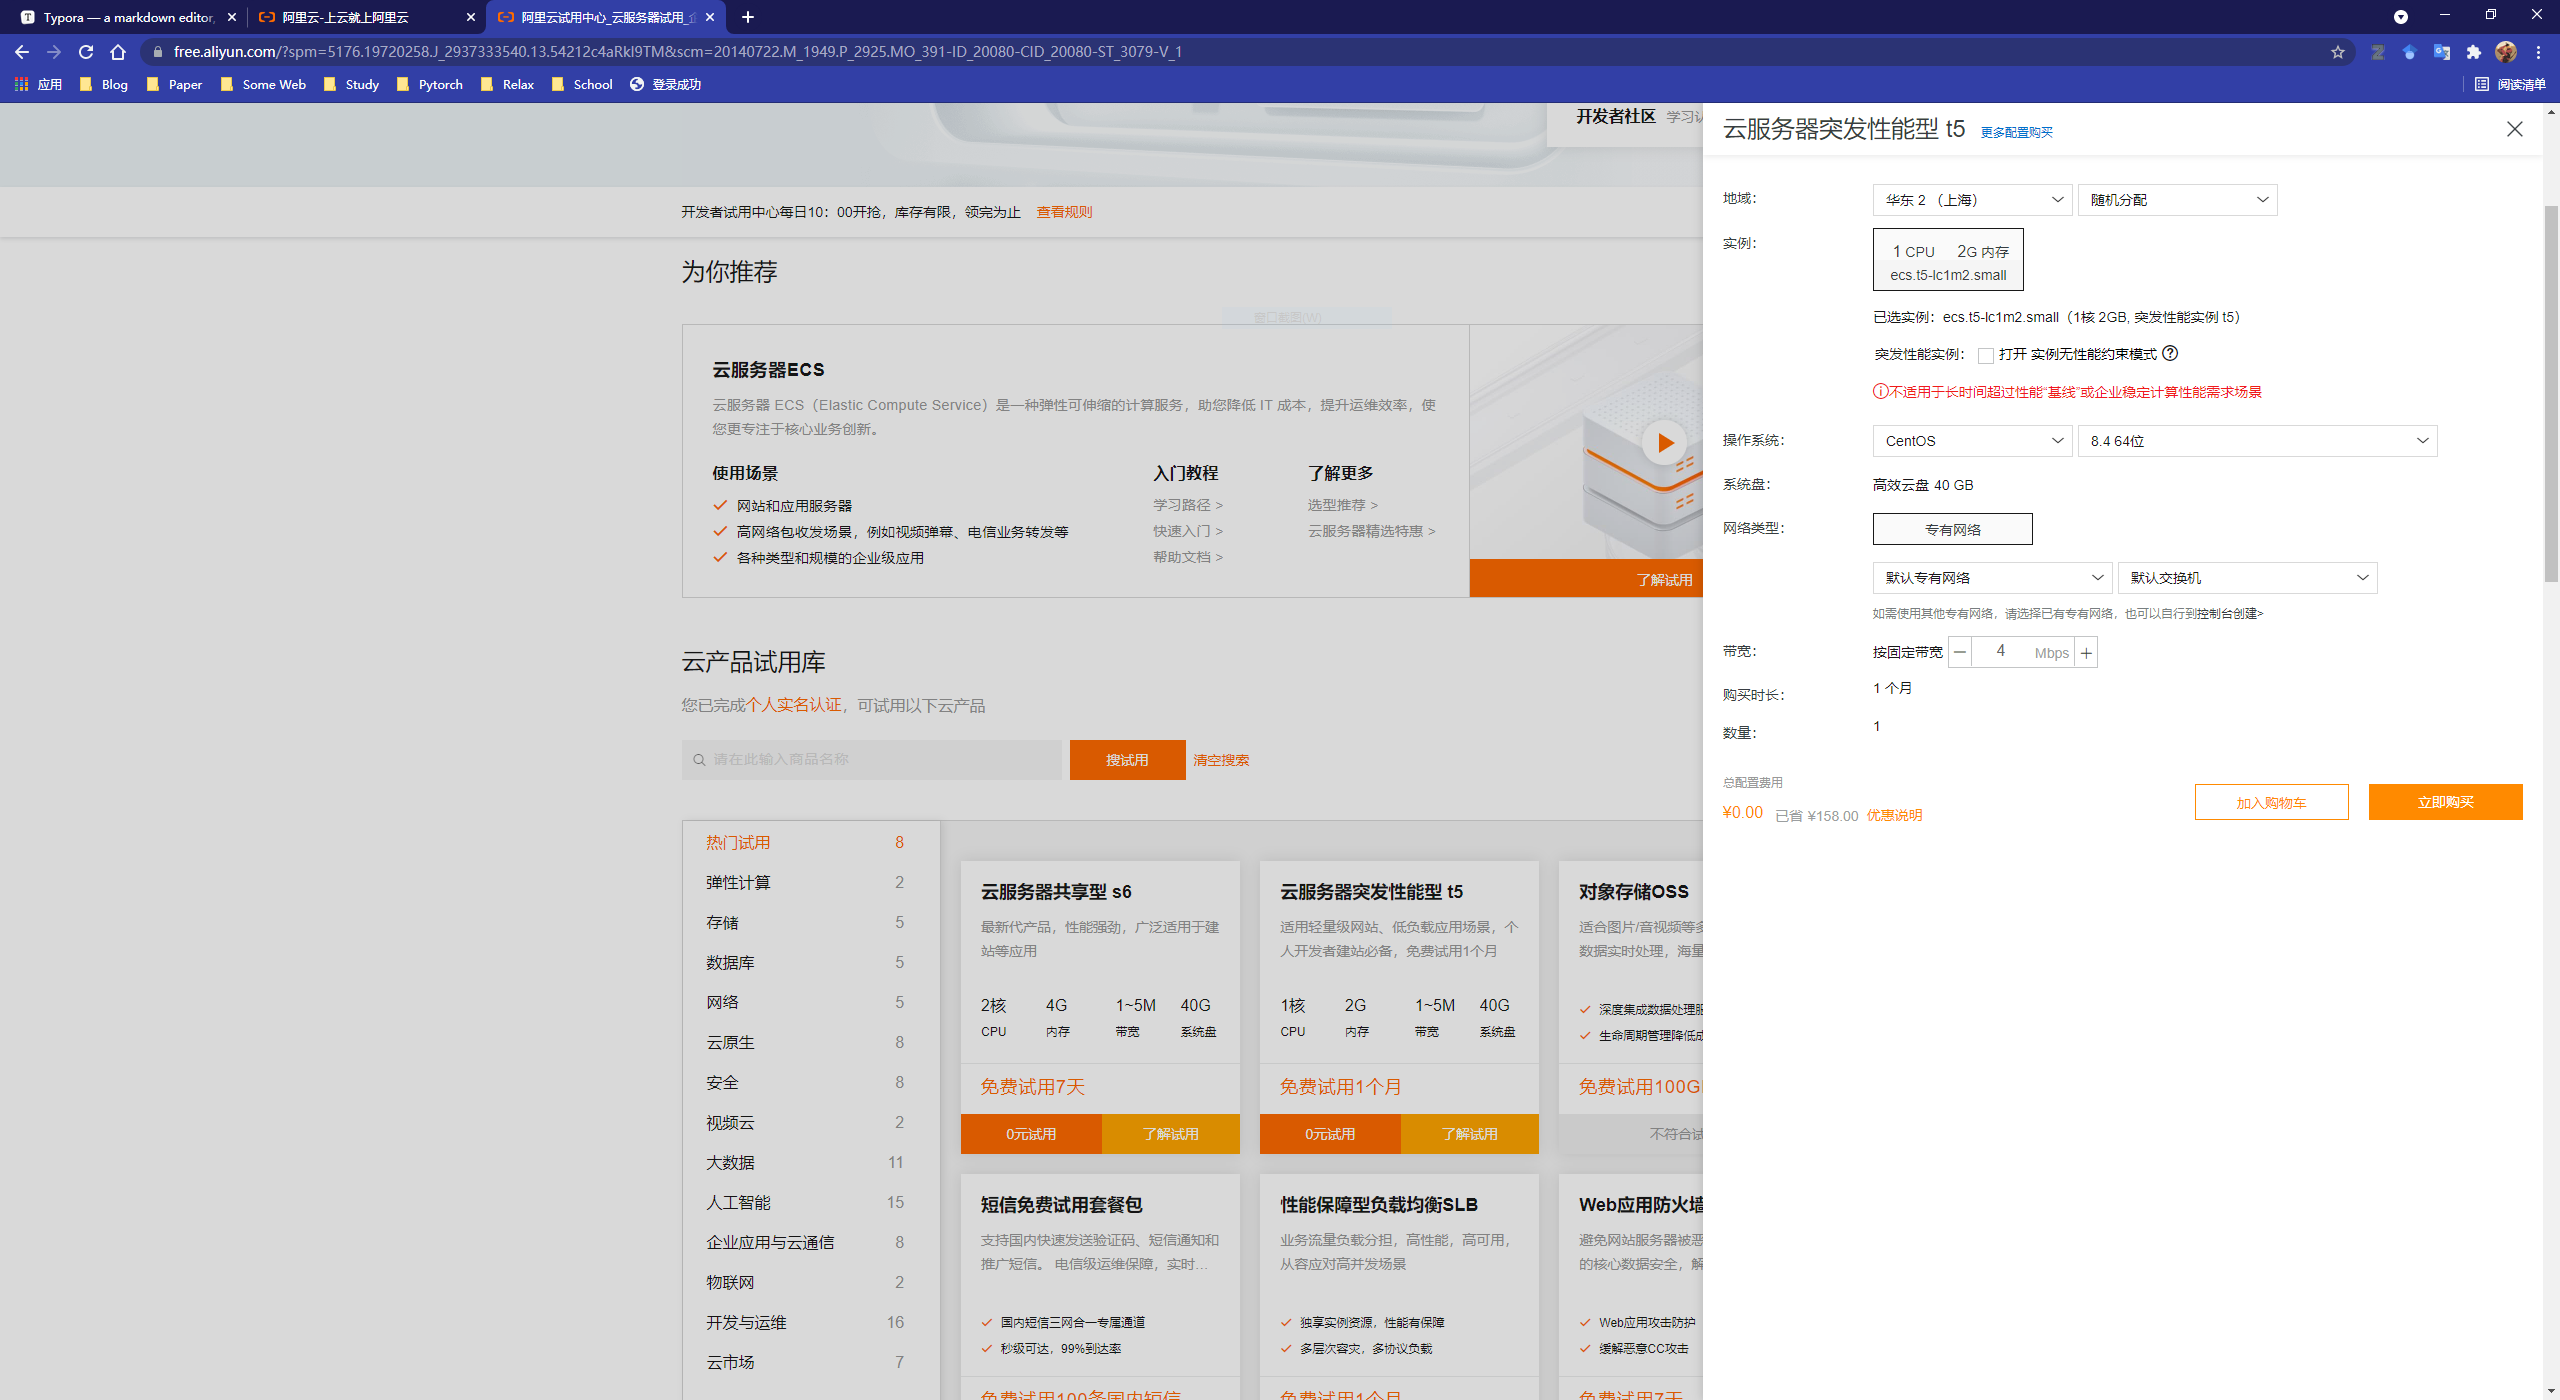Open the 华东 2（上海）region dropdown

point(1971,199)
